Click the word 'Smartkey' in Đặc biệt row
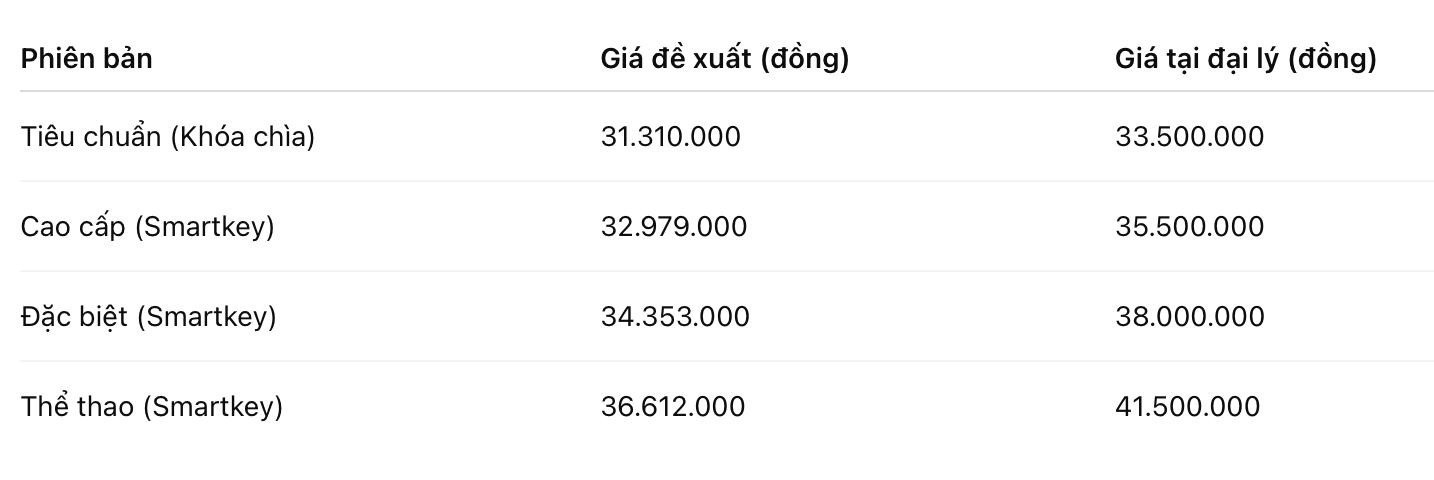Image resolution: width=1434 pixels, height=480 pixels. (x=206, y=317)
